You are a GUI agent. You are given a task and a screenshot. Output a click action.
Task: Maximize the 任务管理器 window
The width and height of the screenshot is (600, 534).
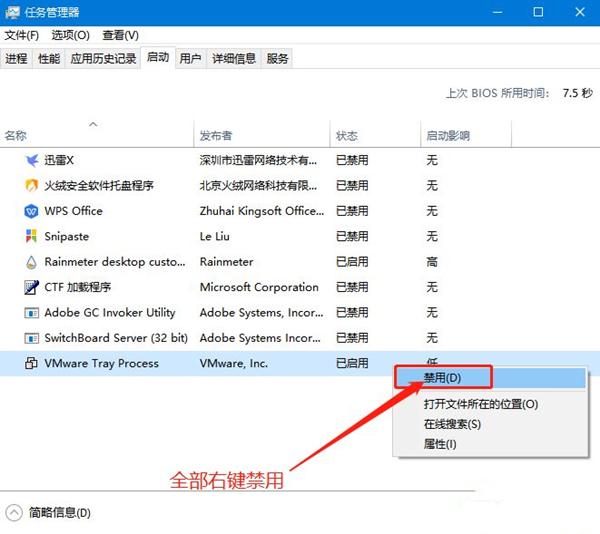coord(538,12)
